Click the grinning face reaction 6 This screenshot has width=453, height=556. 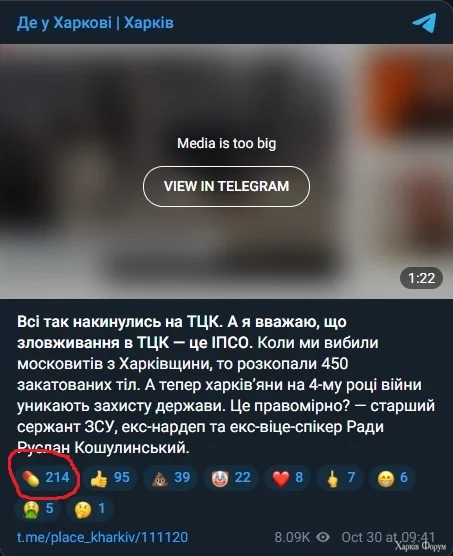392,478
